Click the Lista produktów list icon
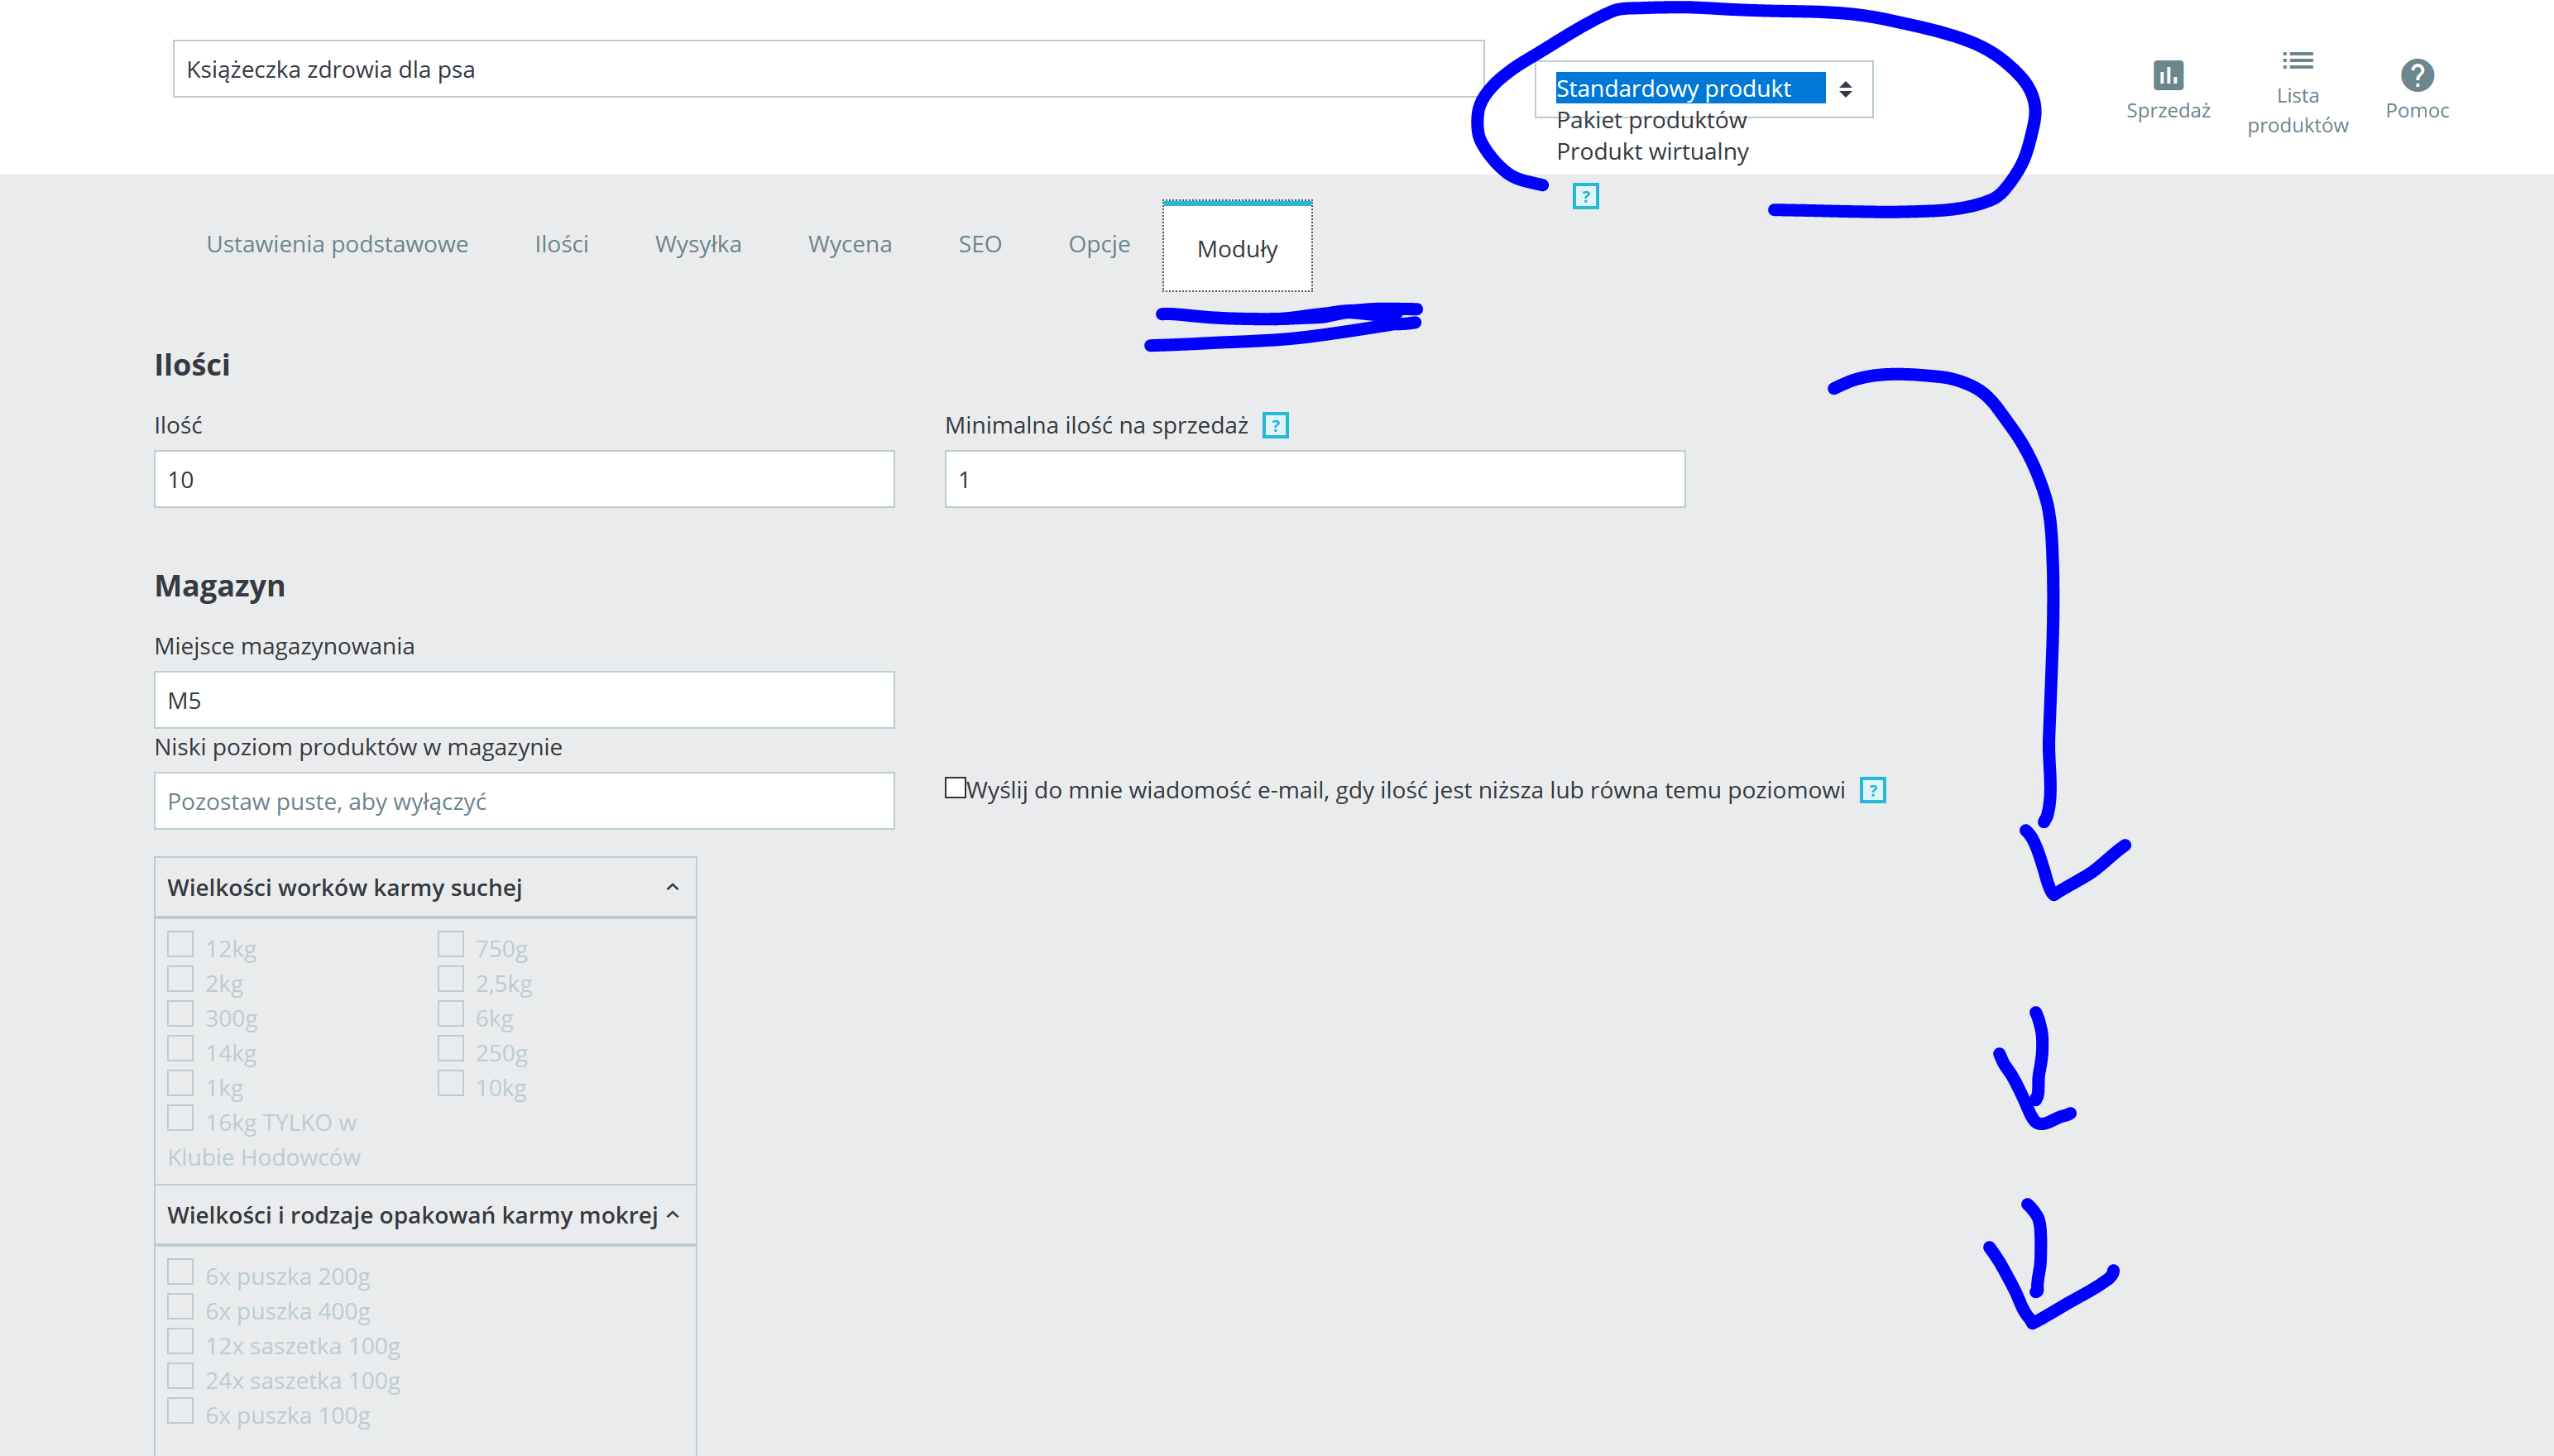The height and width of the screenshot is (1456, 2554). (x=2297, y=62)
